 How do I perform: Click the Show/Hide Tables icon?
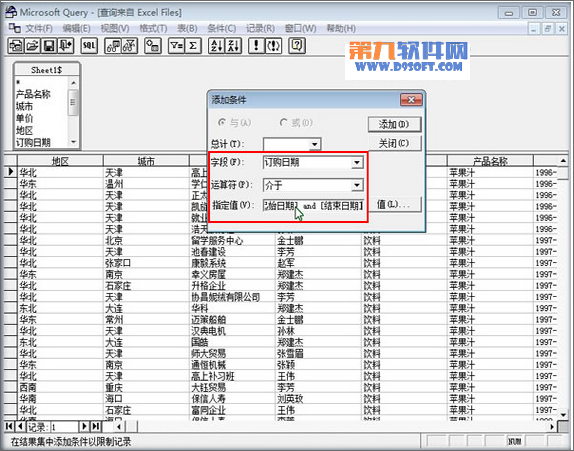pyautogui.click(x=113, y=46)
